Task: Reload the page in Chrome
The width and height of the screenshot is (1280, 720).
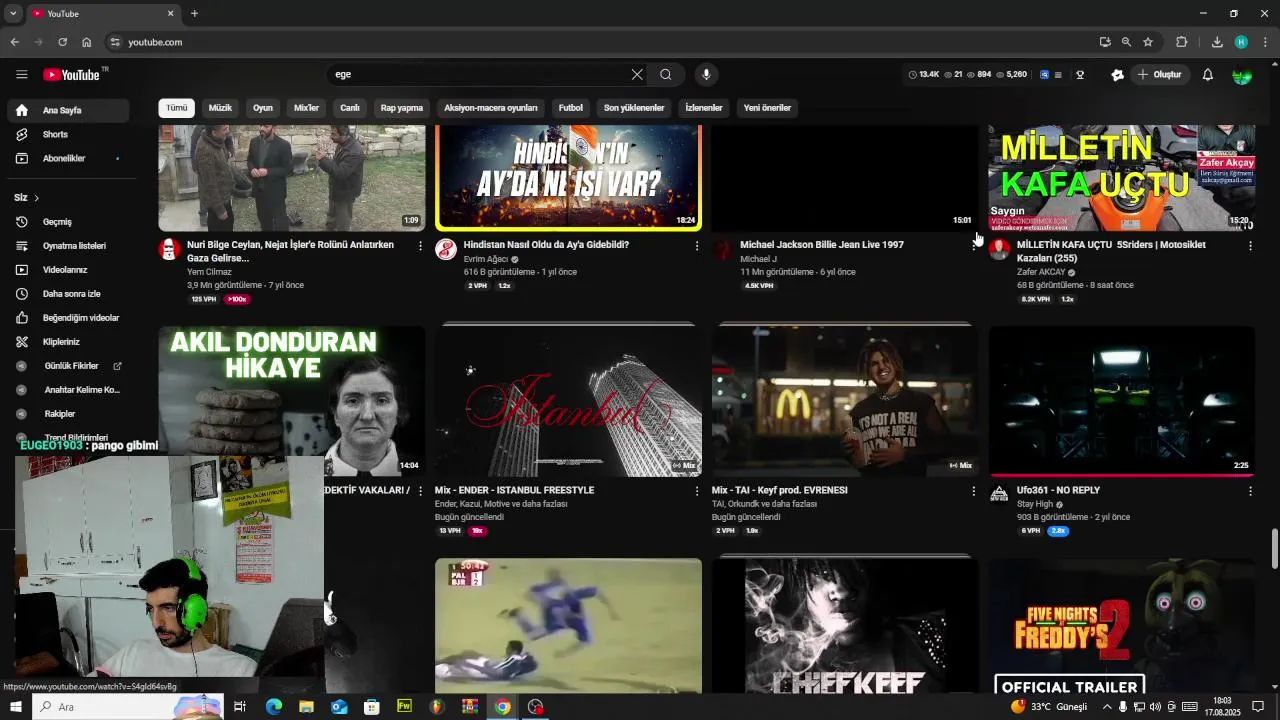Action: tap(62, 42)
